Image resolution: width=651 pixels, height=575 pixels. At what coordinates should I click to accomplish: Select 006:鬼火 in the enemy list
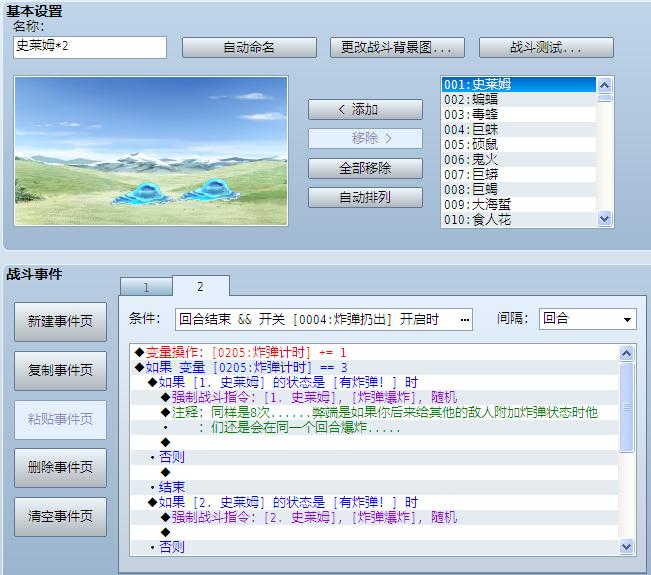tap(519, 159)
